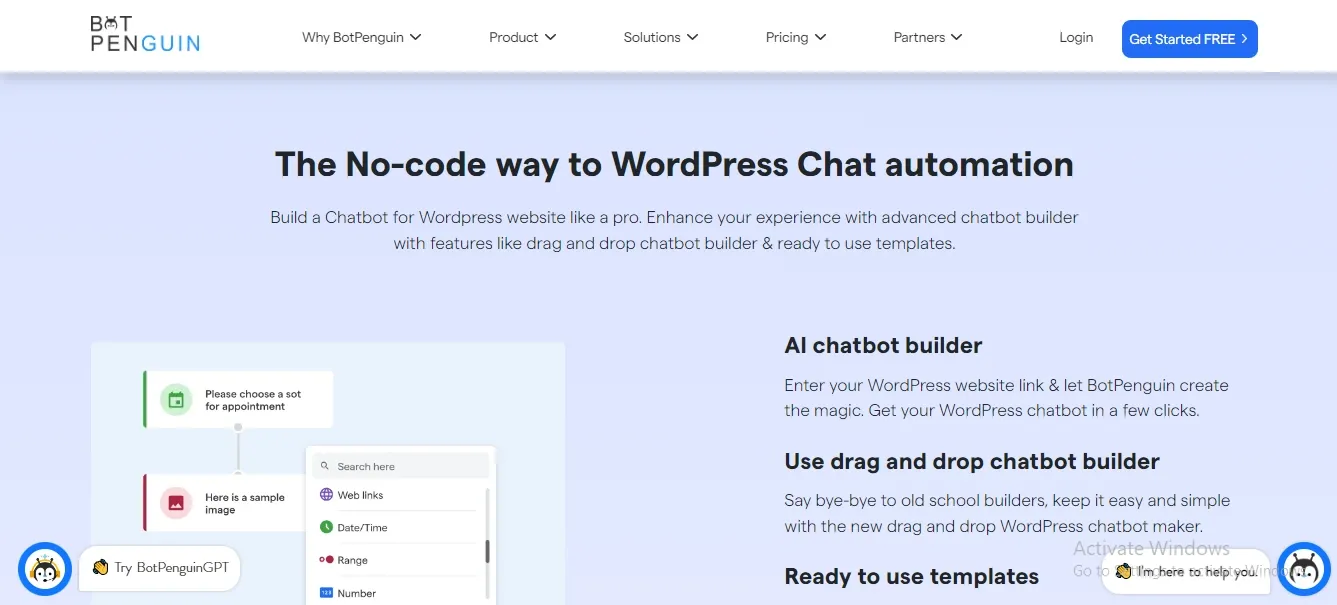Click the "Ready to use templates" heading
Image resolution: width=1337 pixels, height=605 pixels.
click(x=912, y=576)
